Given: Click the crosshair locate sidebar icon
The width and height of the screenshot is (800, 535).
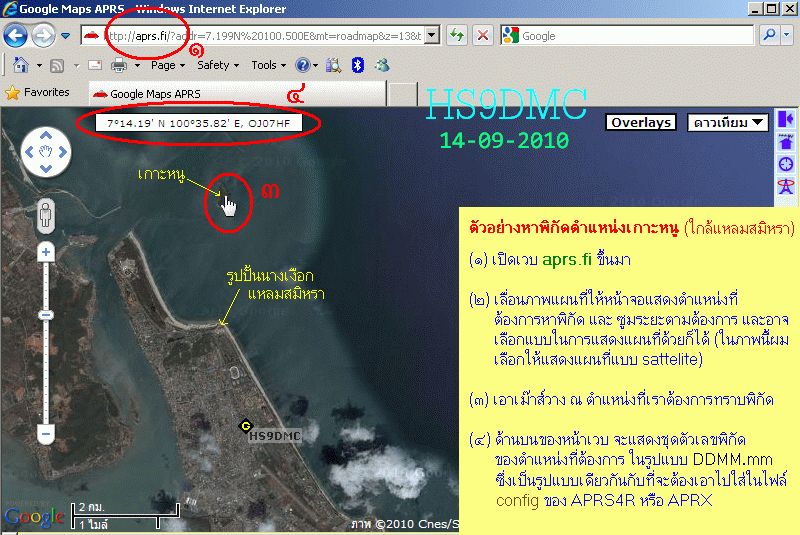Looking at the screenshot, I should (x=786, y=164).
